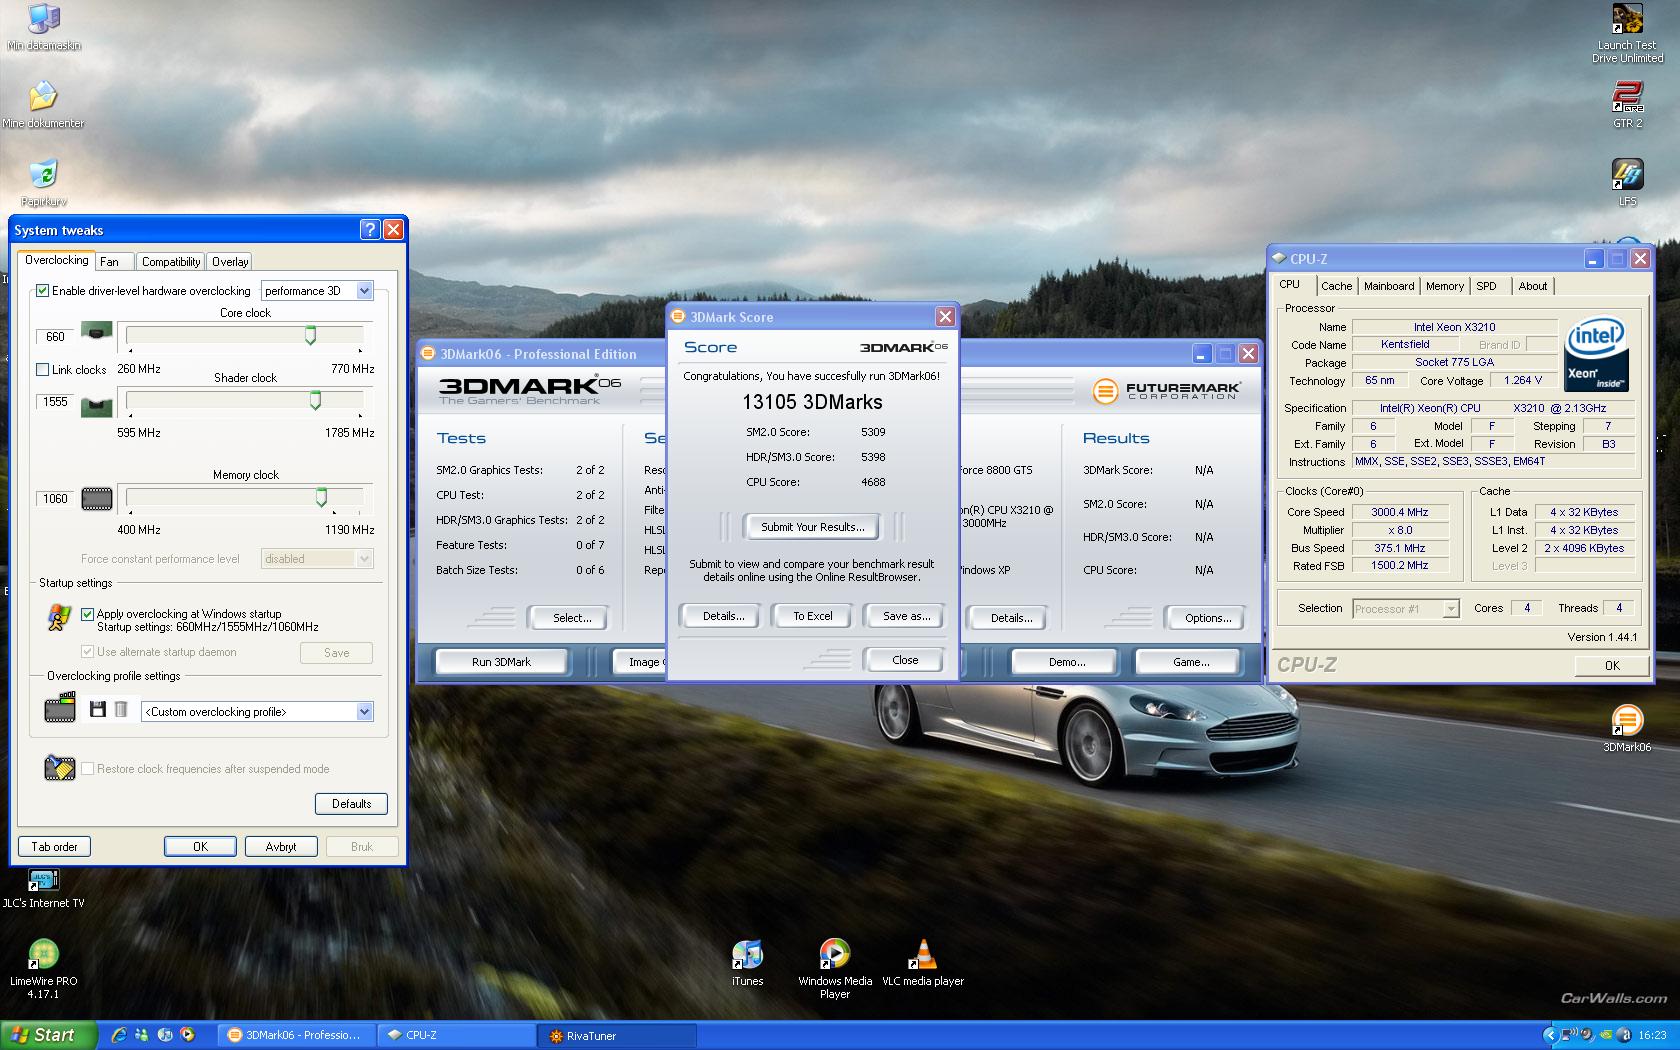Open 3DMark06 desktop shortcut icon
Image resolution: width=1680 pixels, height=1050 pixels.
(1627, 728)
